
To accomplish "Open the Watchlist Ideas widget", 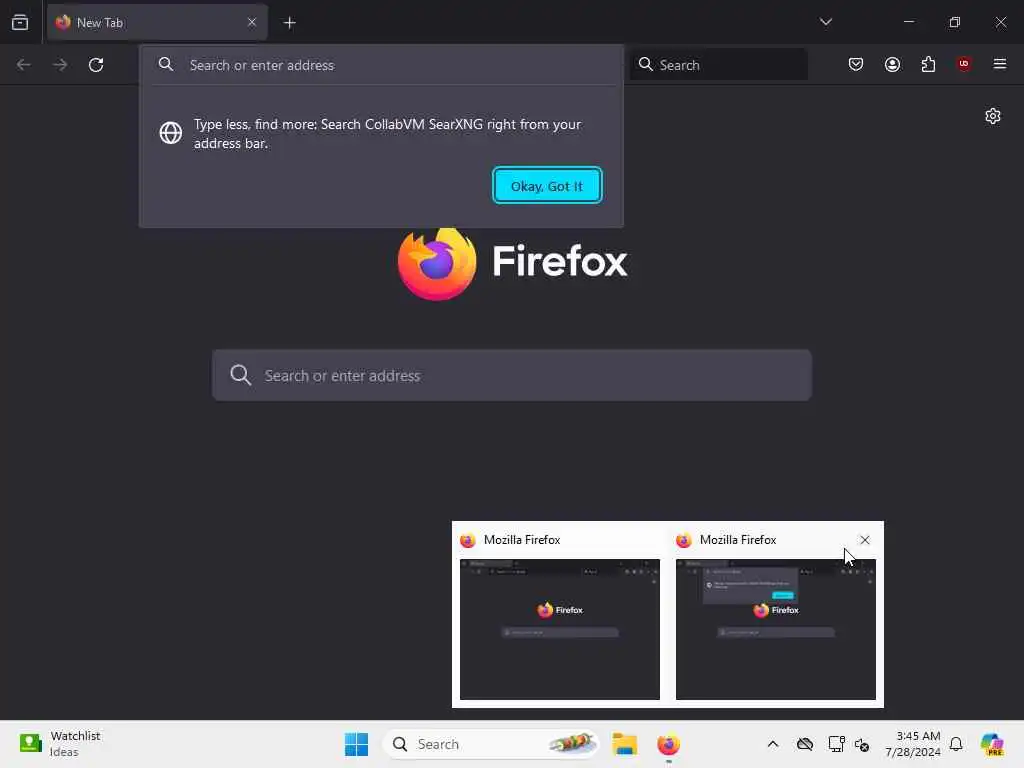I will coord(60,744).
